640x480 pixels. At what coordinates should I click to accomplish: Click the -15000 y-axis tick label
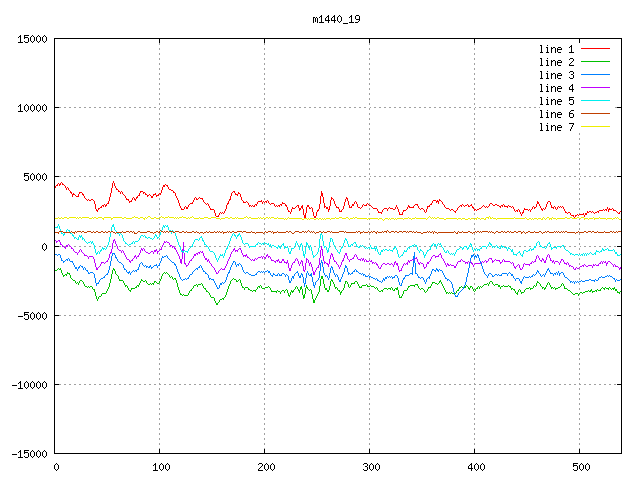point(28,454)
